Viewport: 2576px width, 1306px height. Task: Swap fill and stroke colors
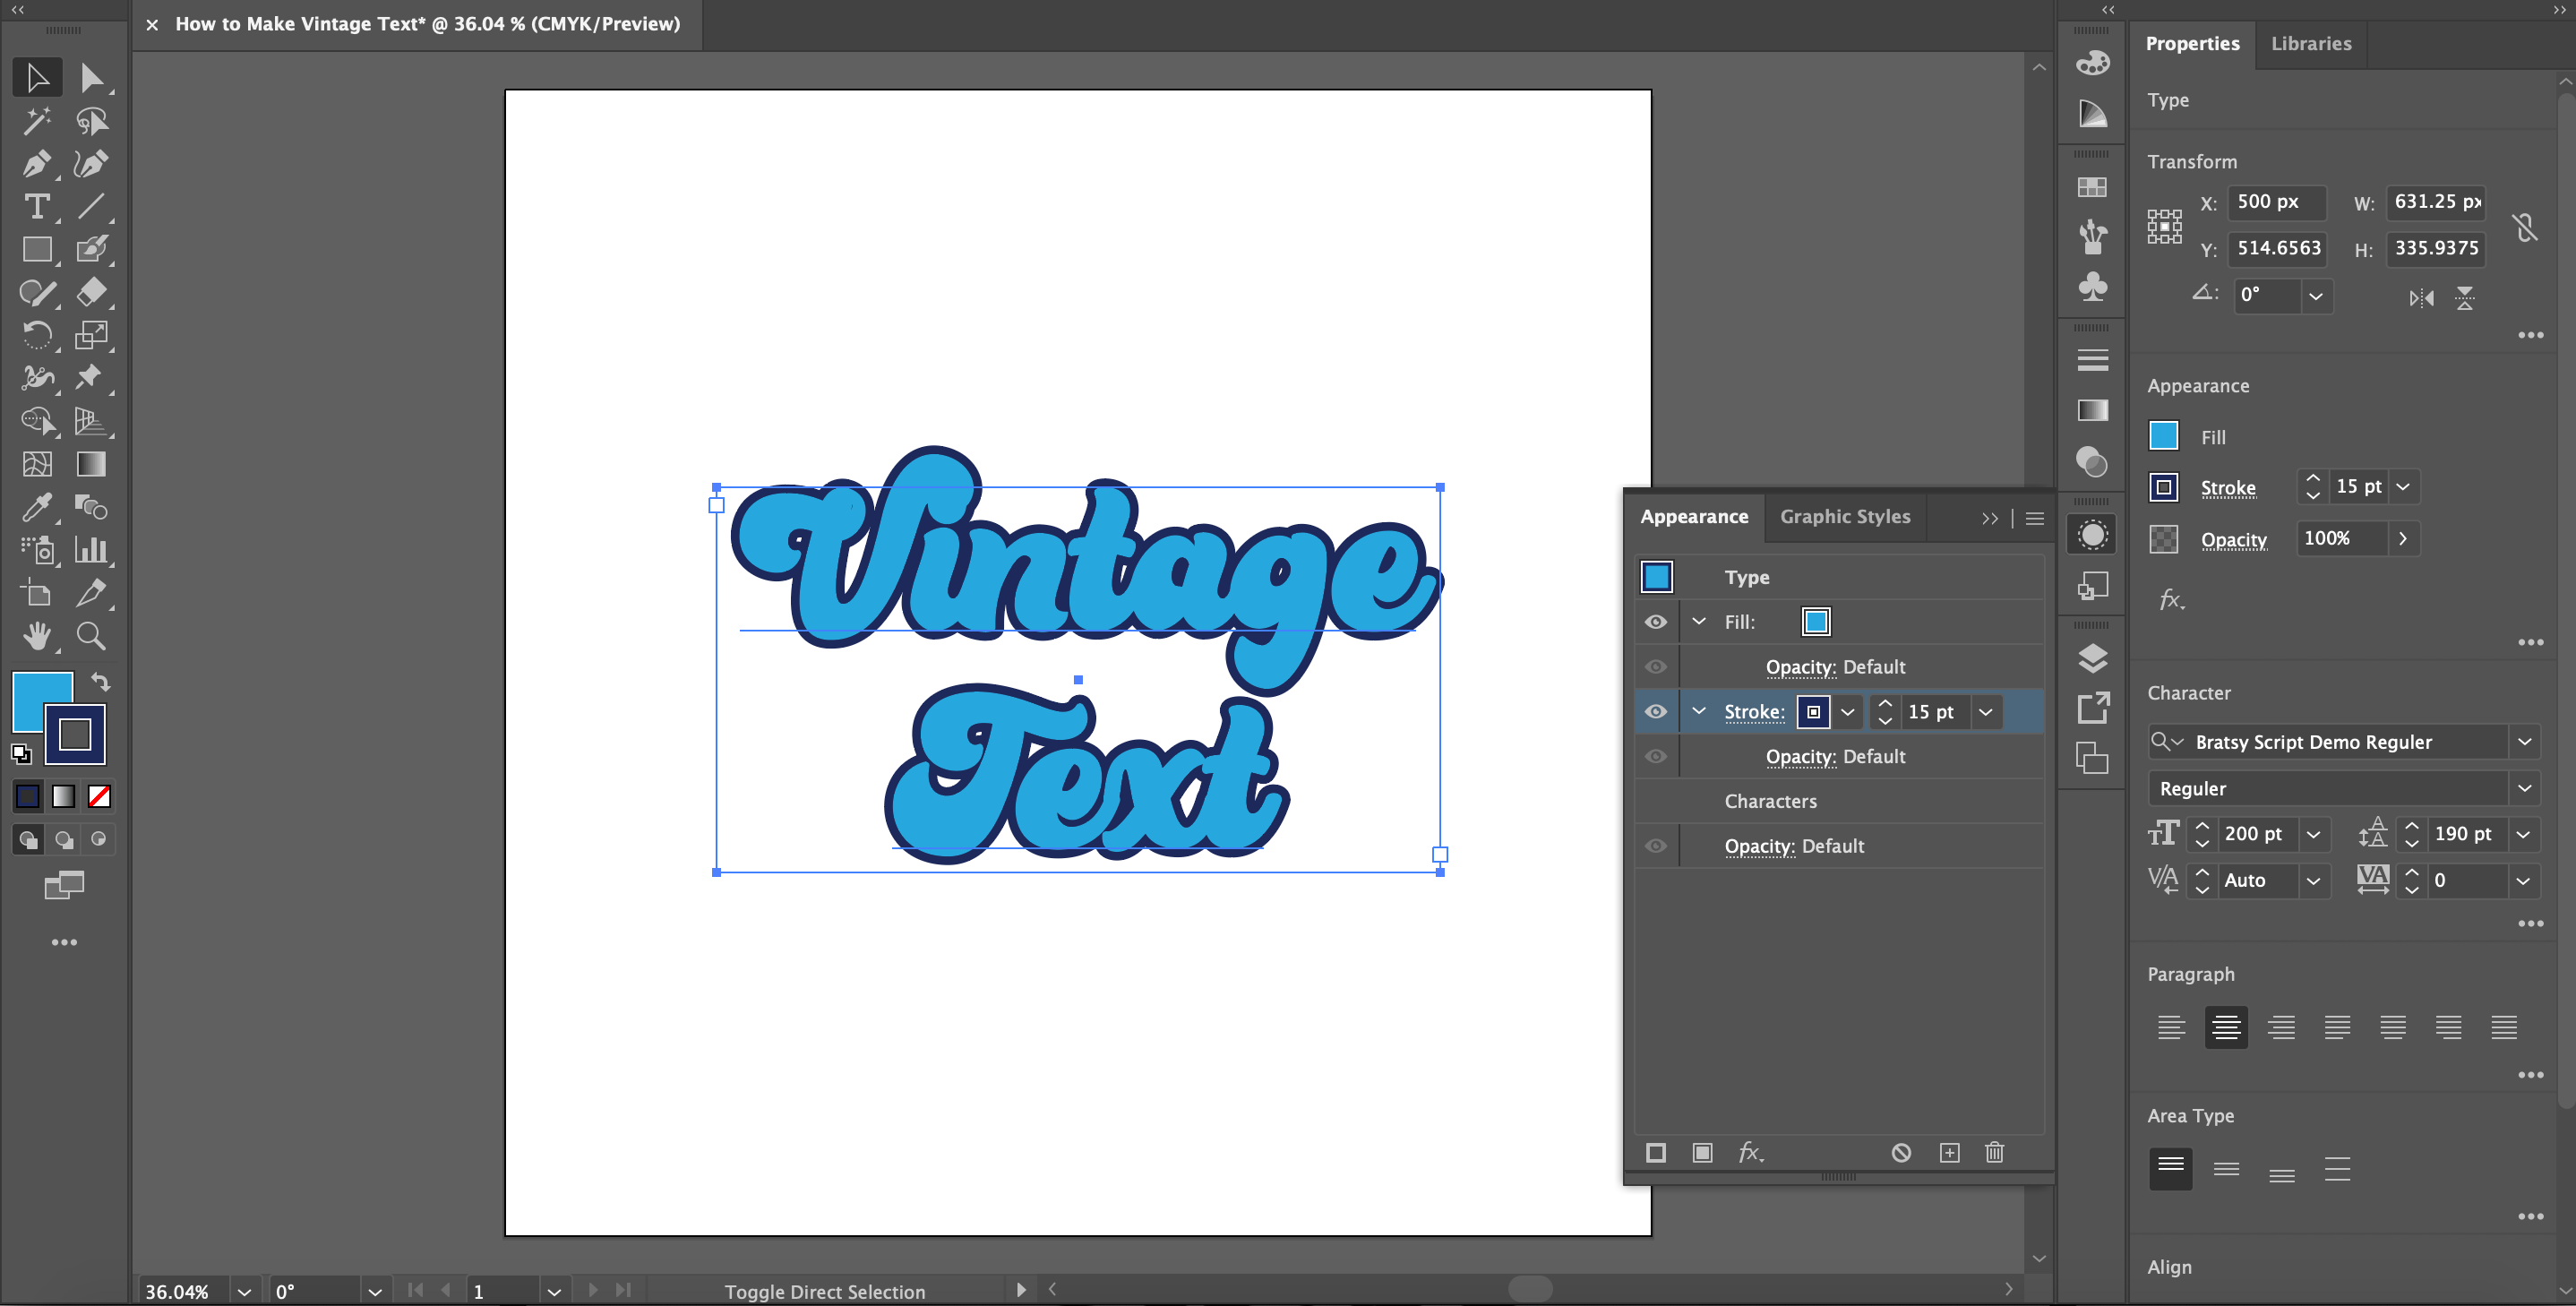(x=100, y=682)
